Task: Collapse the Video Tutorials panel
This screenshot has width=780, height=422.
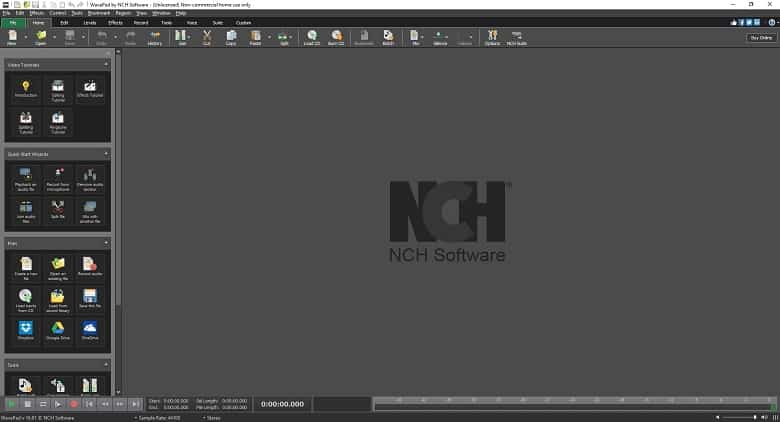Action: coord(106,65)
